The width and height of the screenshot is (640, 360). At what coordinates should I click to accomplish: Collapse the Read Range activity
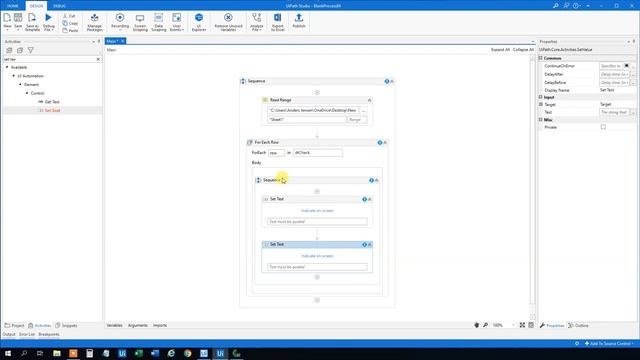[369, 100]
